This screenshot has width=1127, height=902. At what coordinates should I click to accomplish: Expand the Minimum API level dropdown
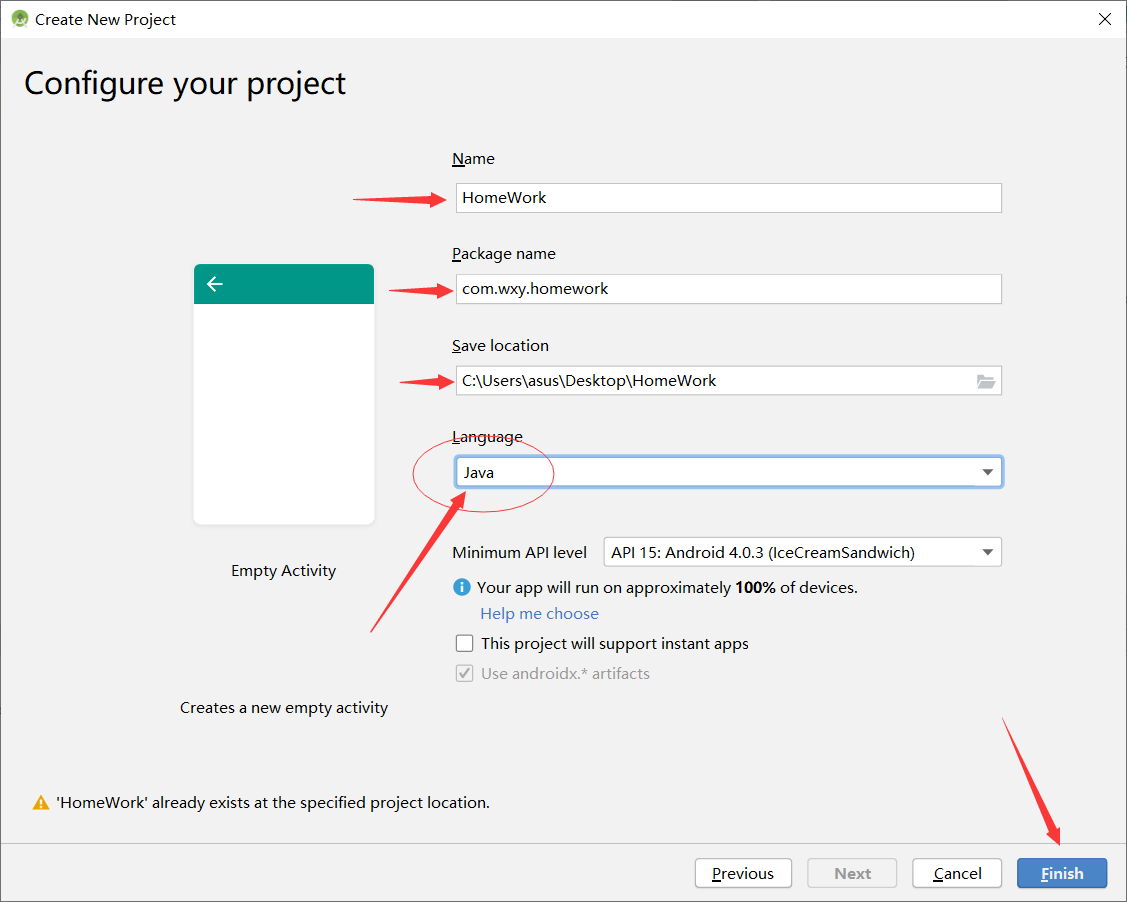click(x=802, y=552)
